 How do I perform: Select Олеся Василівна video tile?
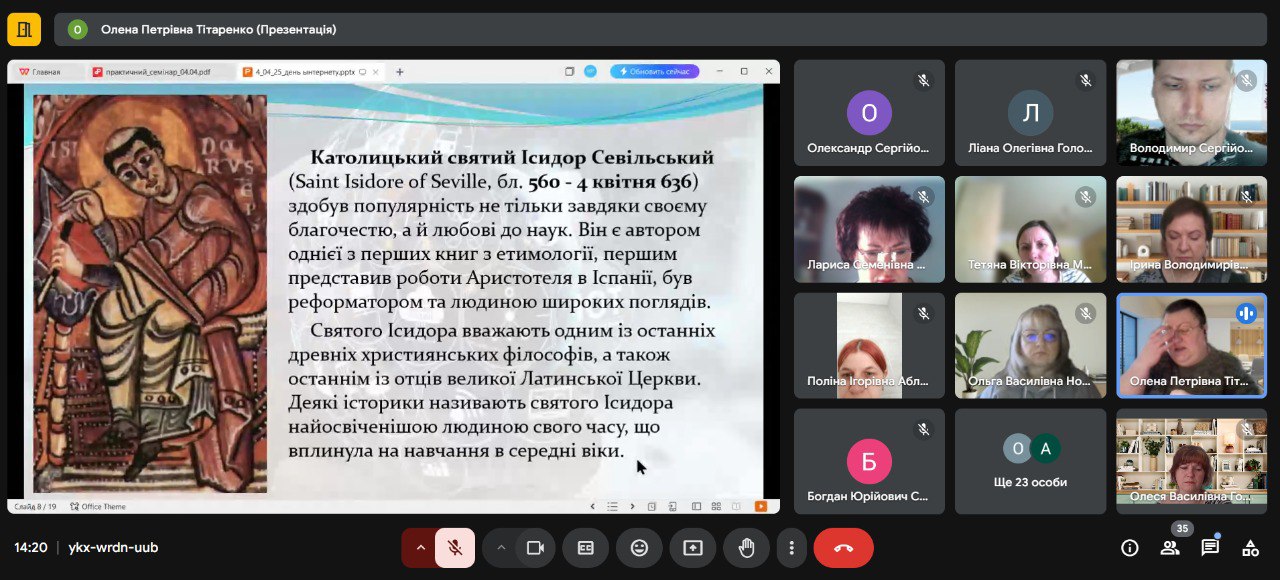(1191, 461)
